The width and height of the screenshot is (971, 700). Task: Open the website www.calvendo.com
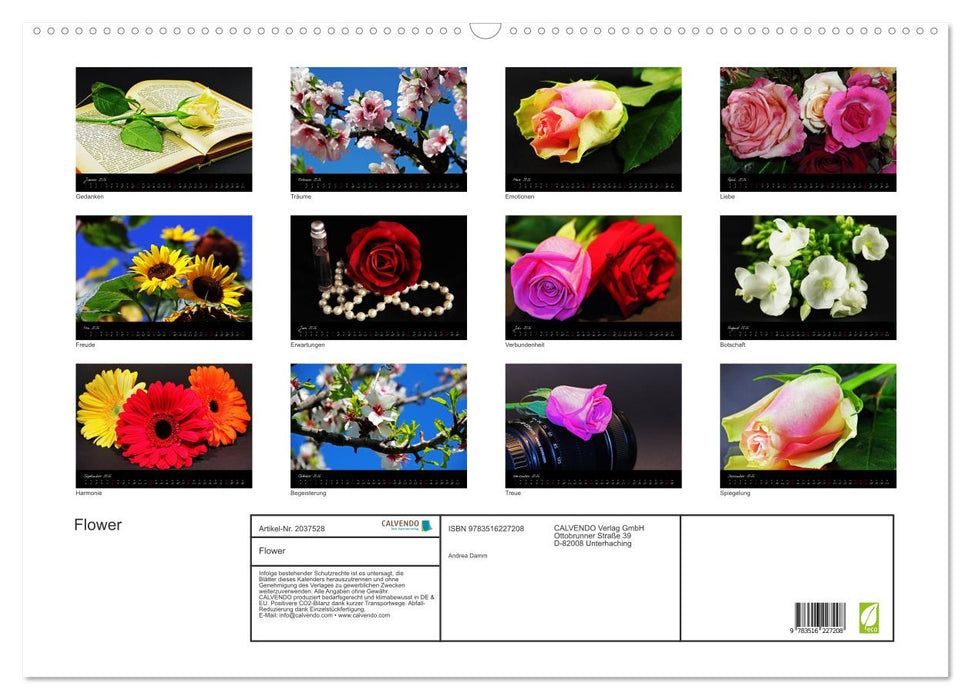tap(362, 616)
